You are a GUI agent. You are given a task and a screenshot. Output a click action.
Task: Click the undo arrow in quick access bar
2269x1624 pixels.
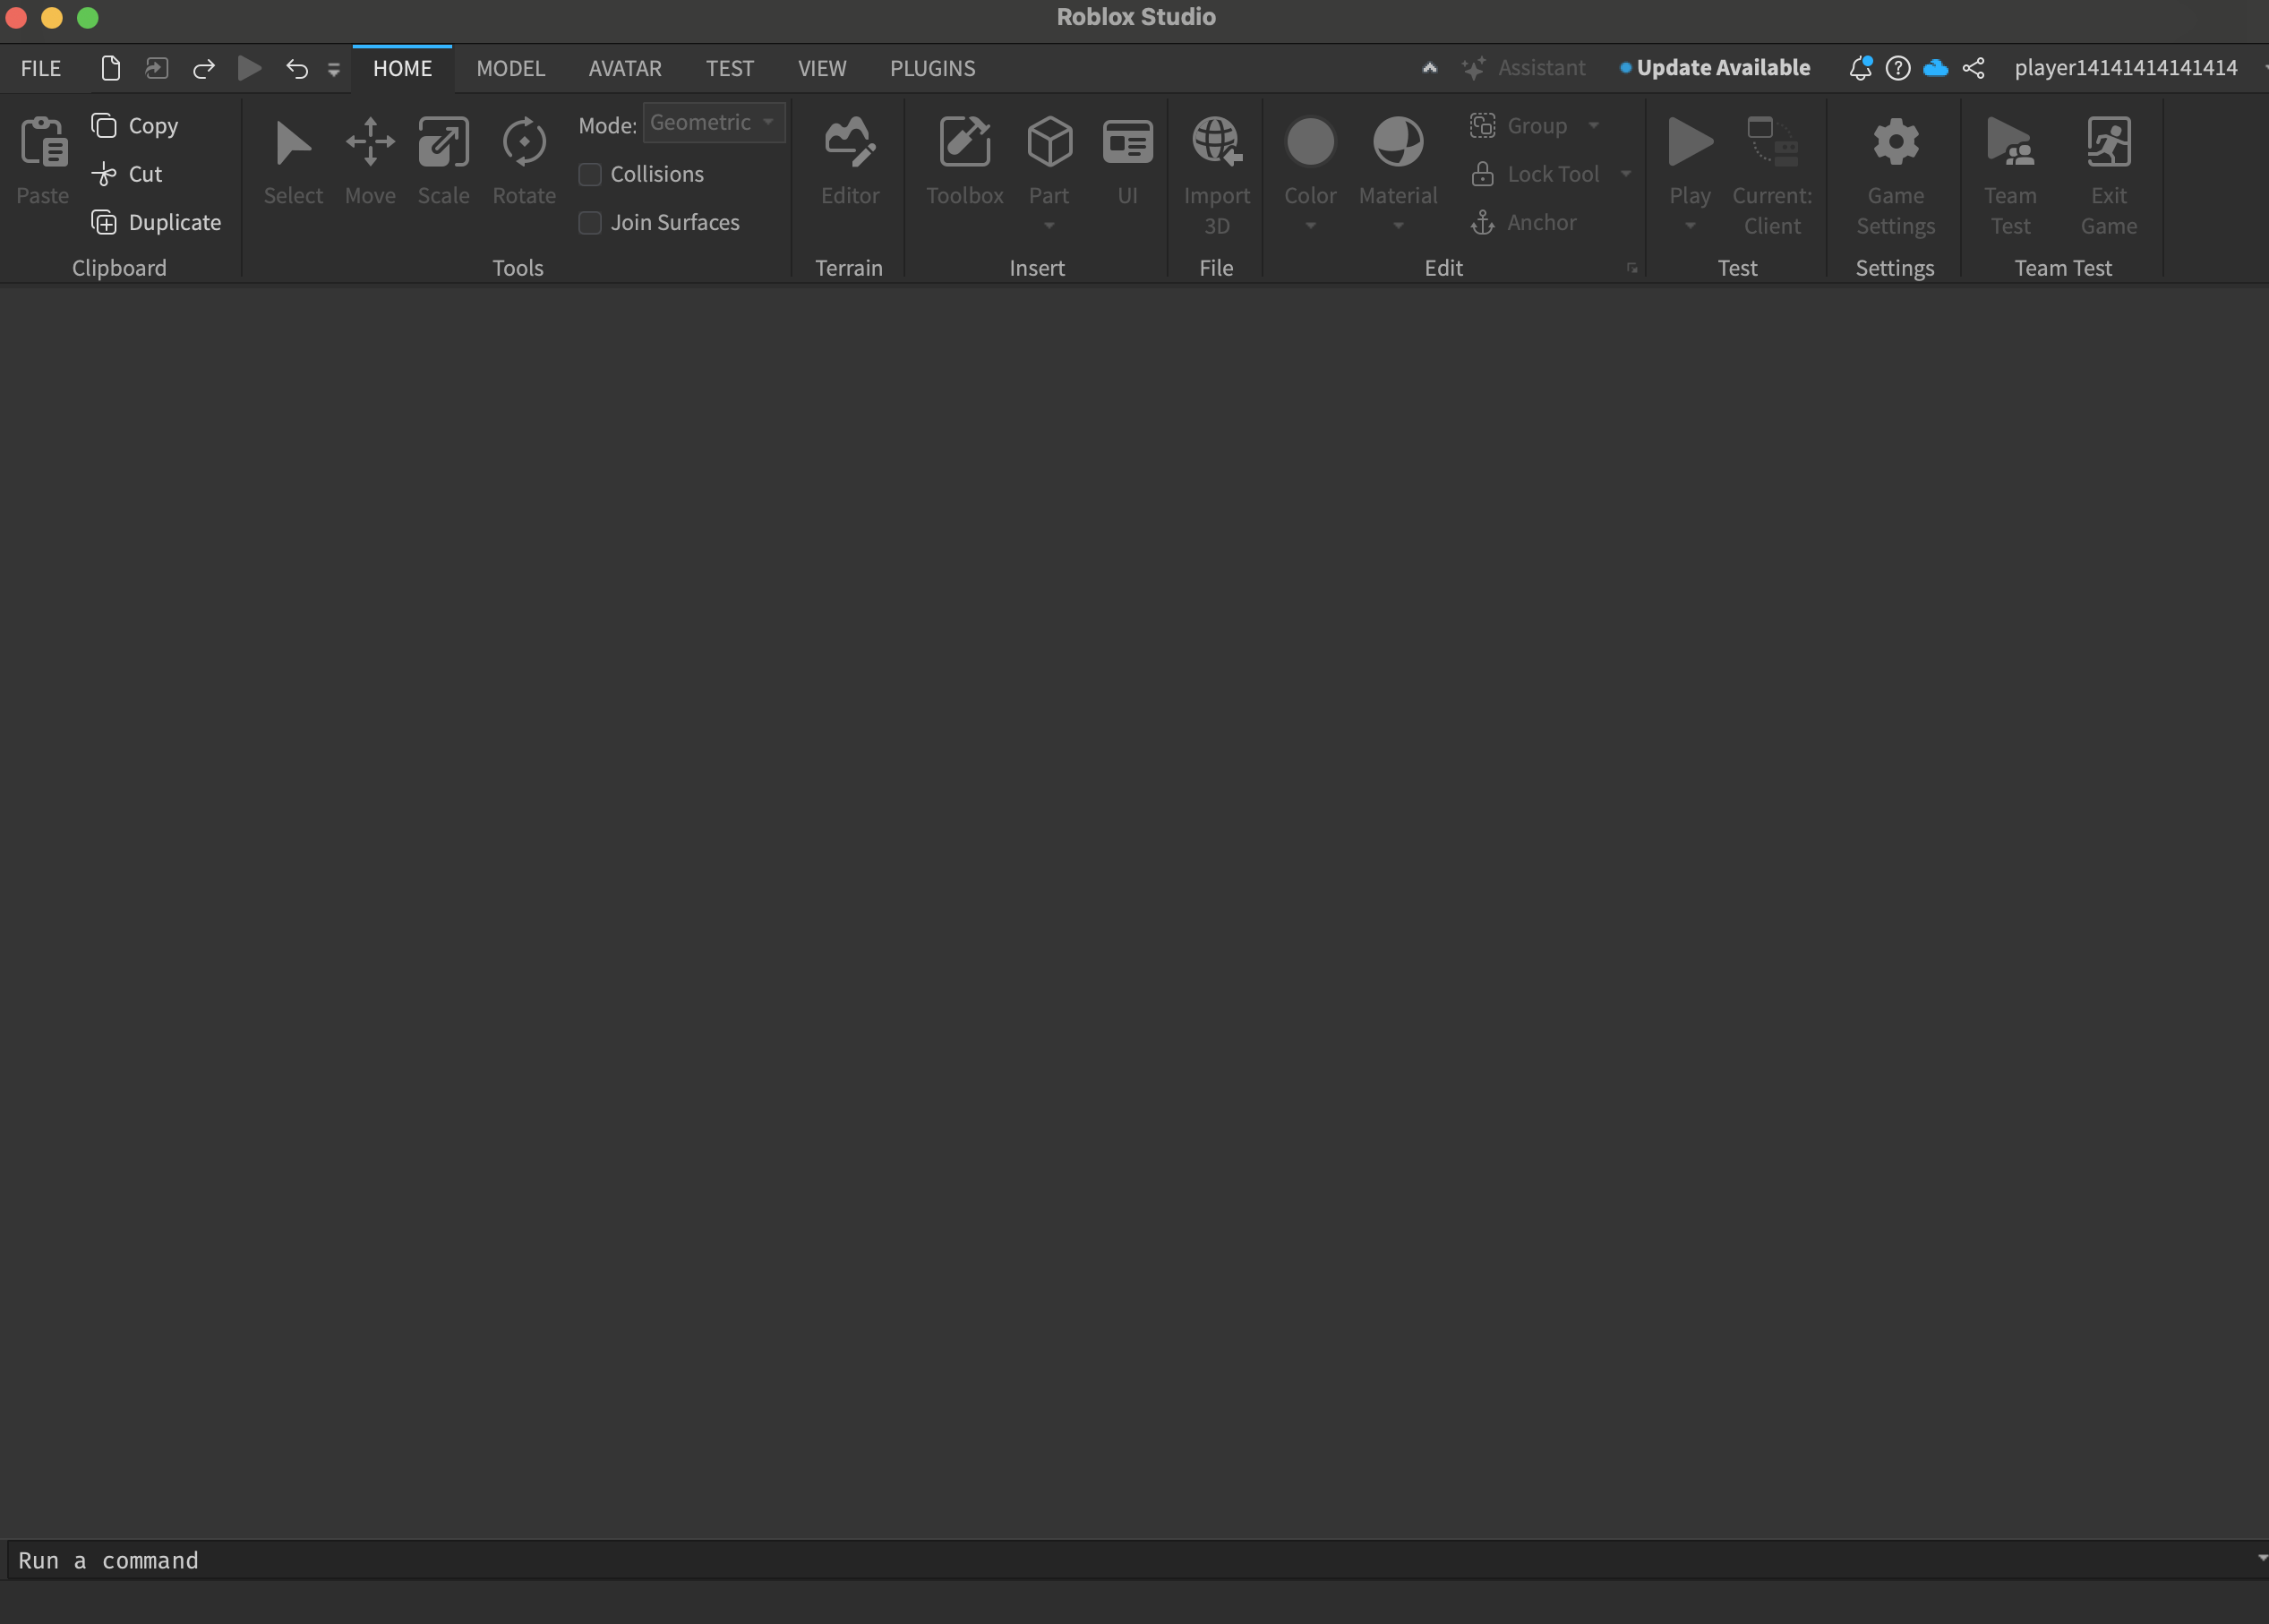pyautogui.click(x=297, y=68)
